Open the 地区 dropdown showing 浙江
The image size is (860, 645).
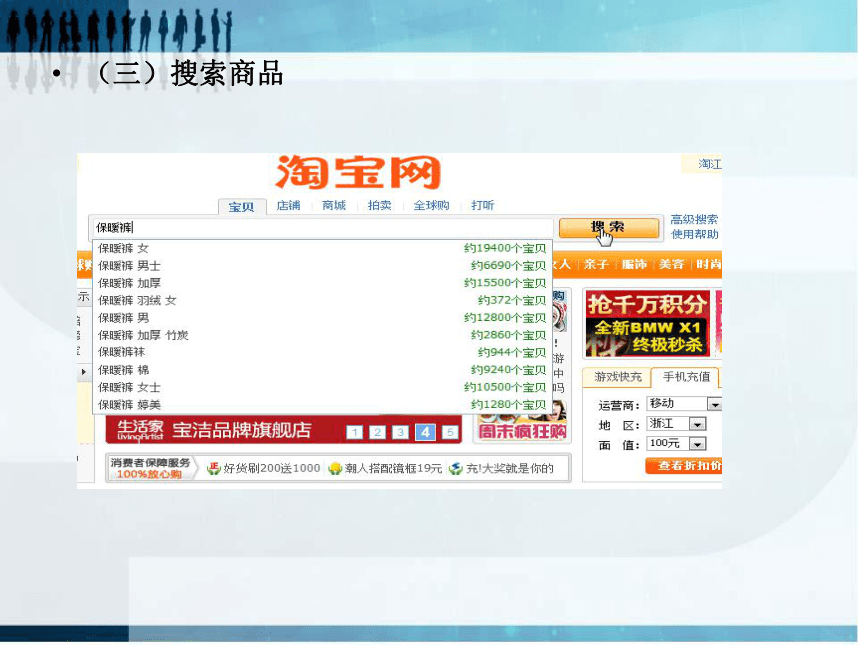click(x=677, y=425)
